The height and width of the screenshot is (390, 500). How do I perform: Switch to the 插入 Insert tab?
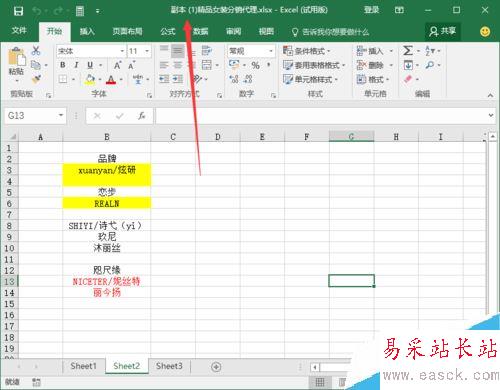tap(87, 31)
